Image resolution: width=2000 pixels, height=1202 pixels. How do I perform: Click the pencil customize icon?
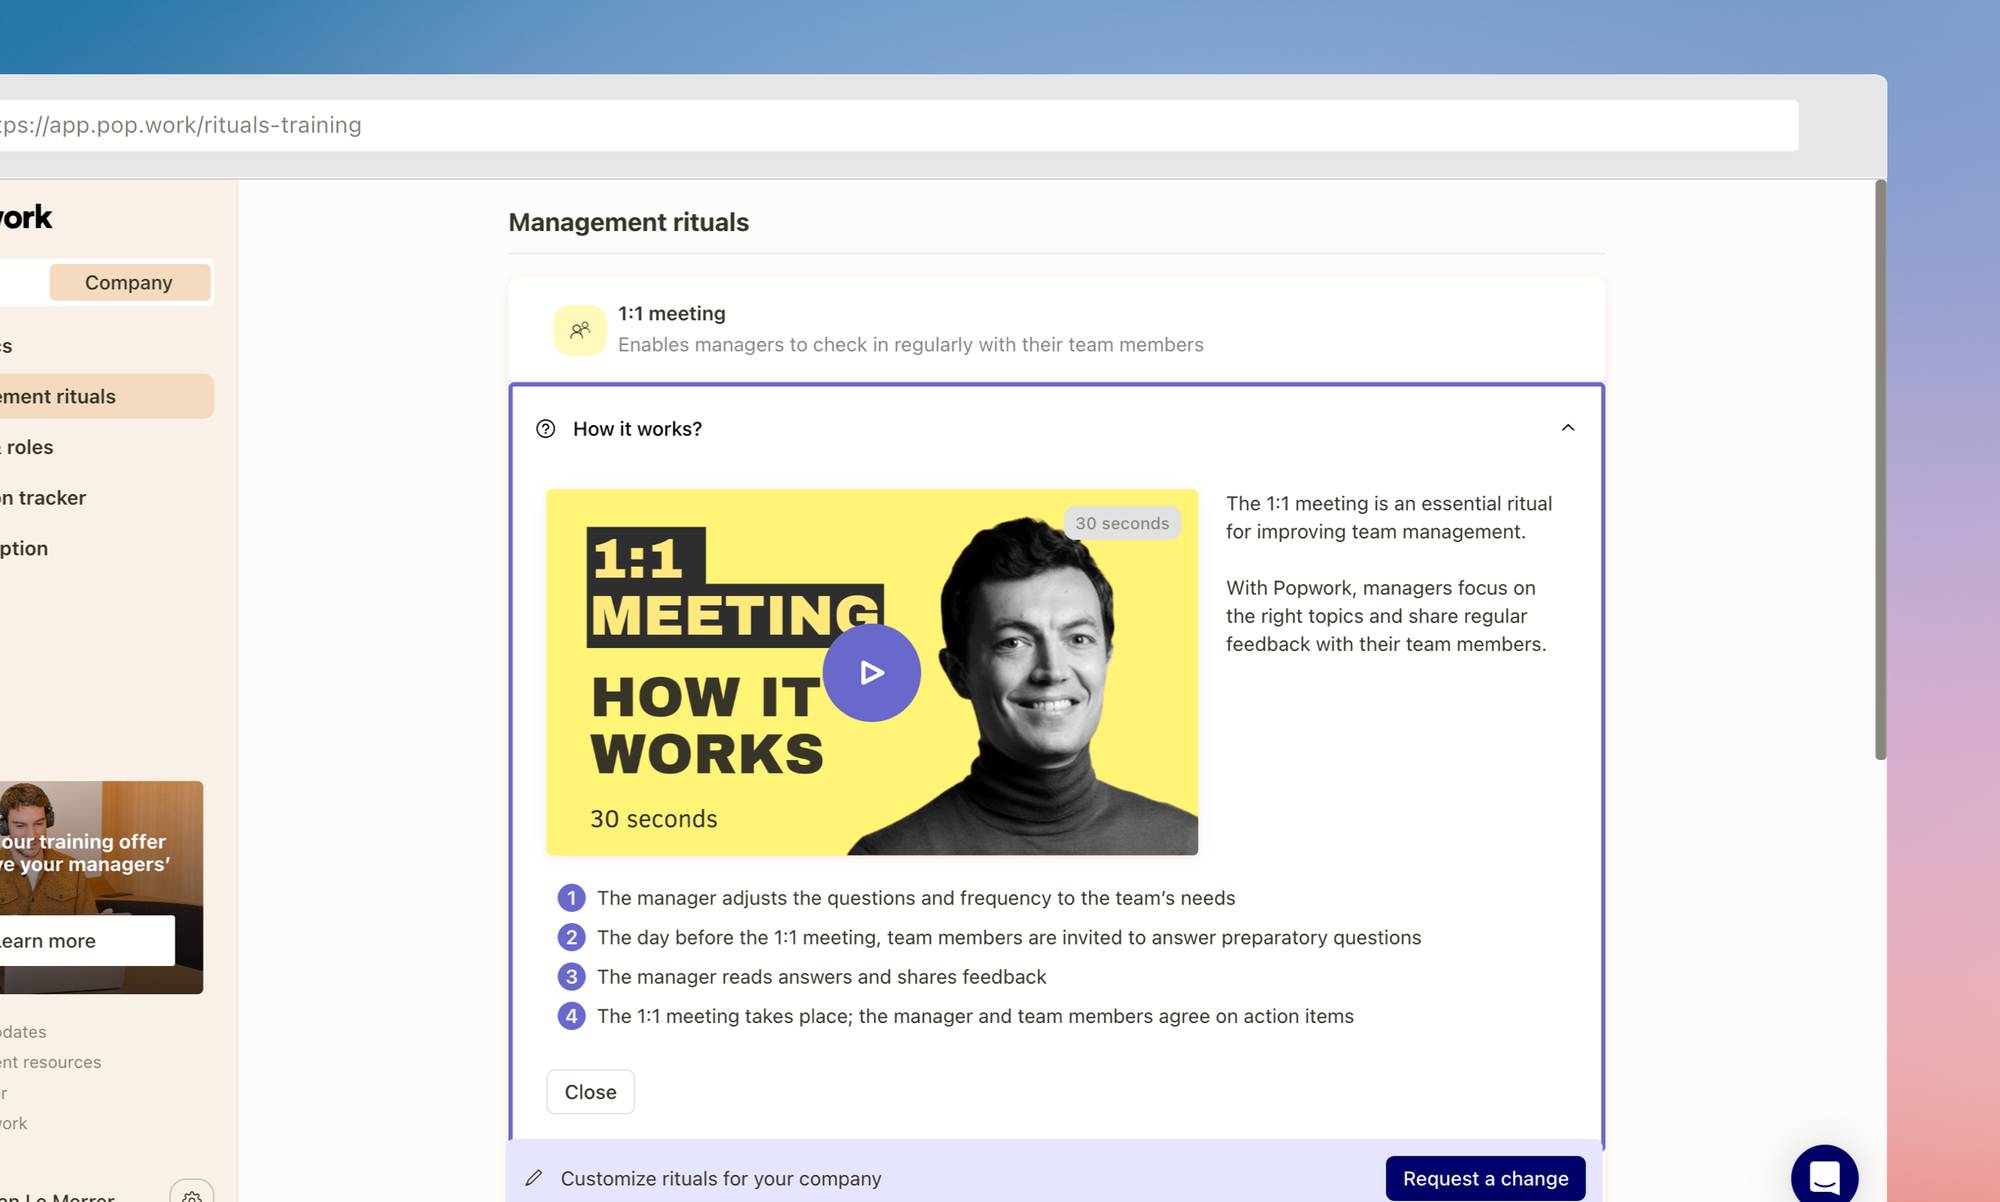534,1178
